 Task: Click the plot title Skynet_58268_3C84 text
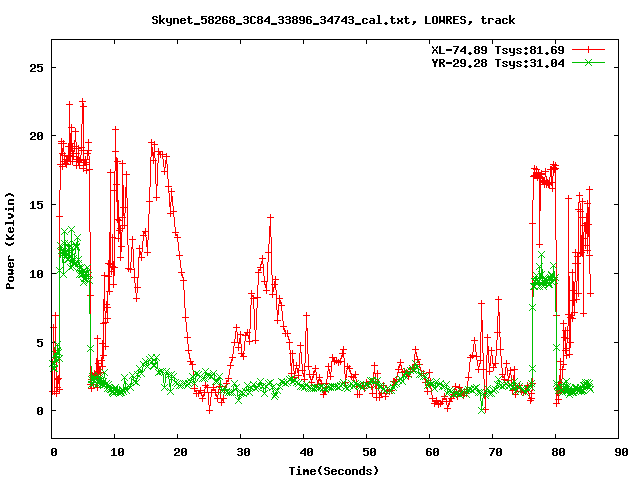click(x=333, y=20)
